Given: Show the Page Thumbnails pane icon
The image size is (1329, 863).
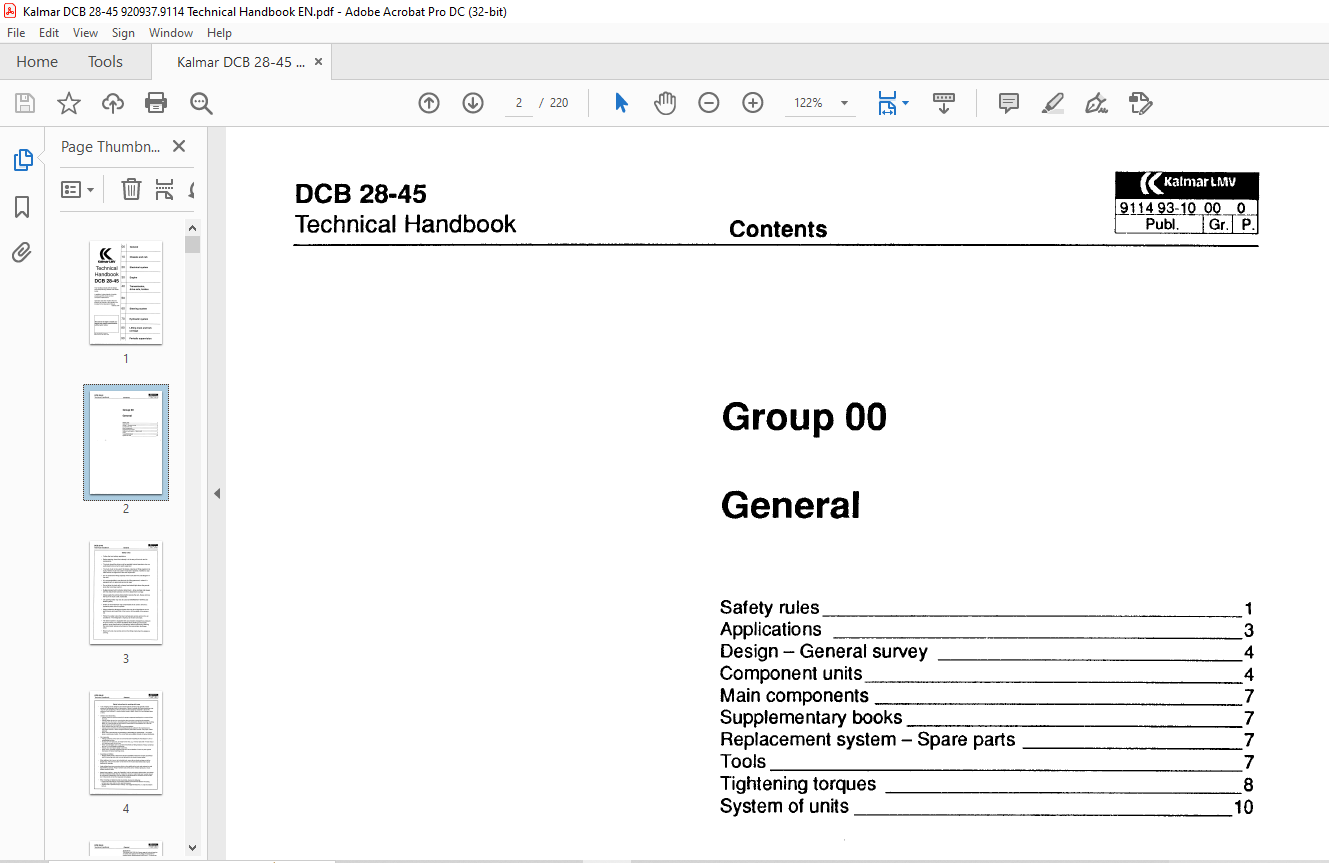Looking at the screenshot, I should [22, 160].
